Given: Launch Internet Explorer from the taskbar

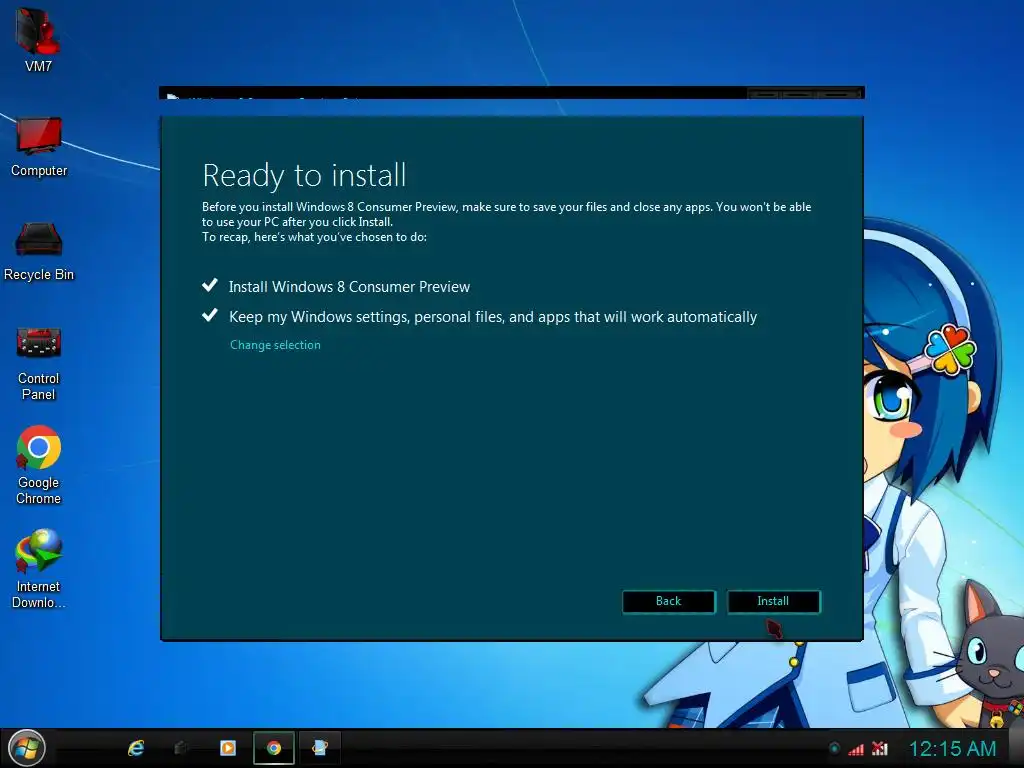Looking at the screenshot, I should coord(136,748).
